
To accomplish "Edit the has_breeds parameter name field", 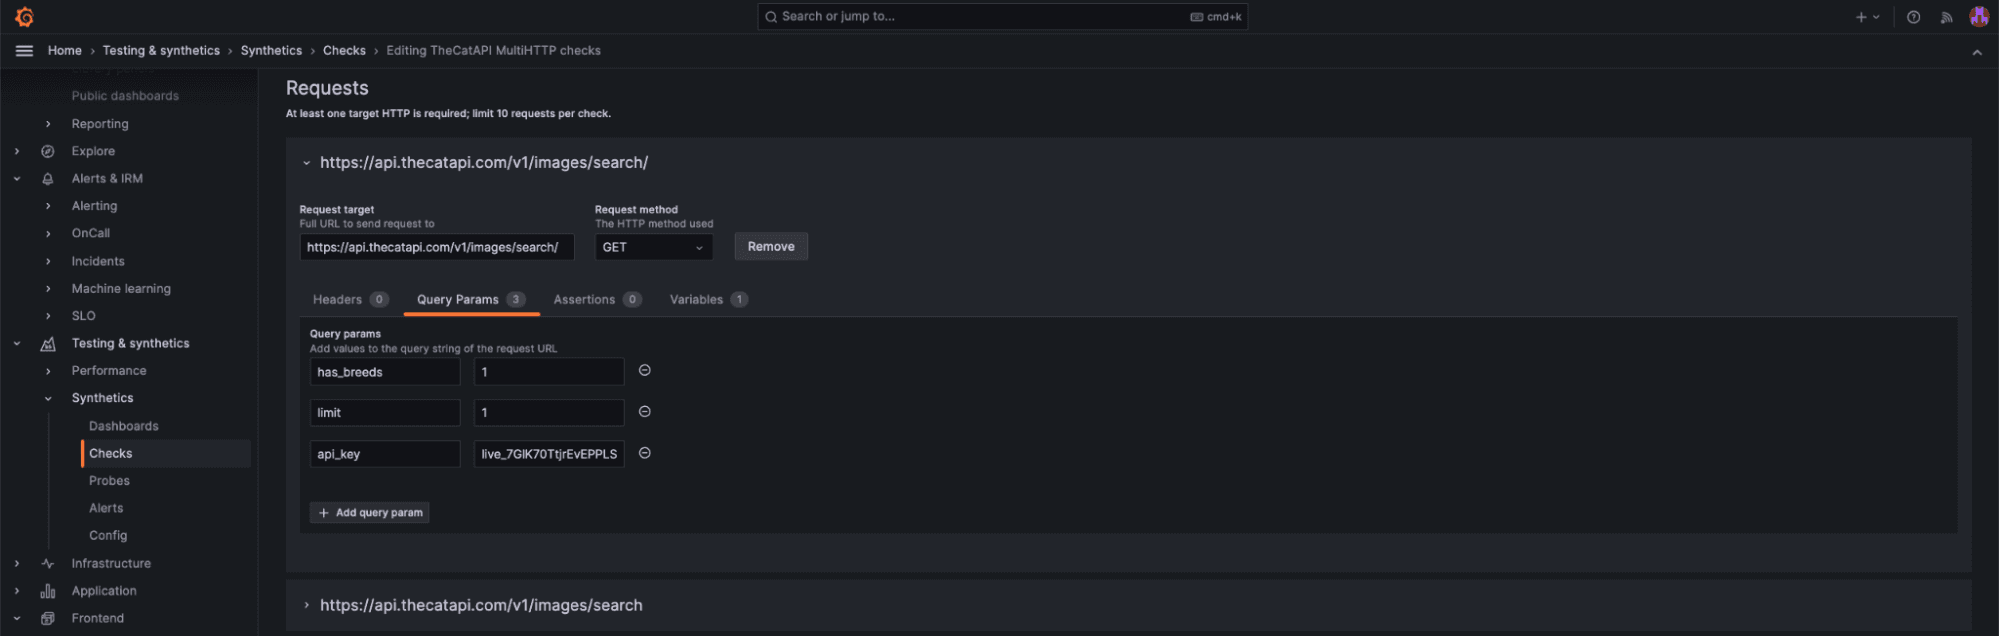I will pos(385,372).
